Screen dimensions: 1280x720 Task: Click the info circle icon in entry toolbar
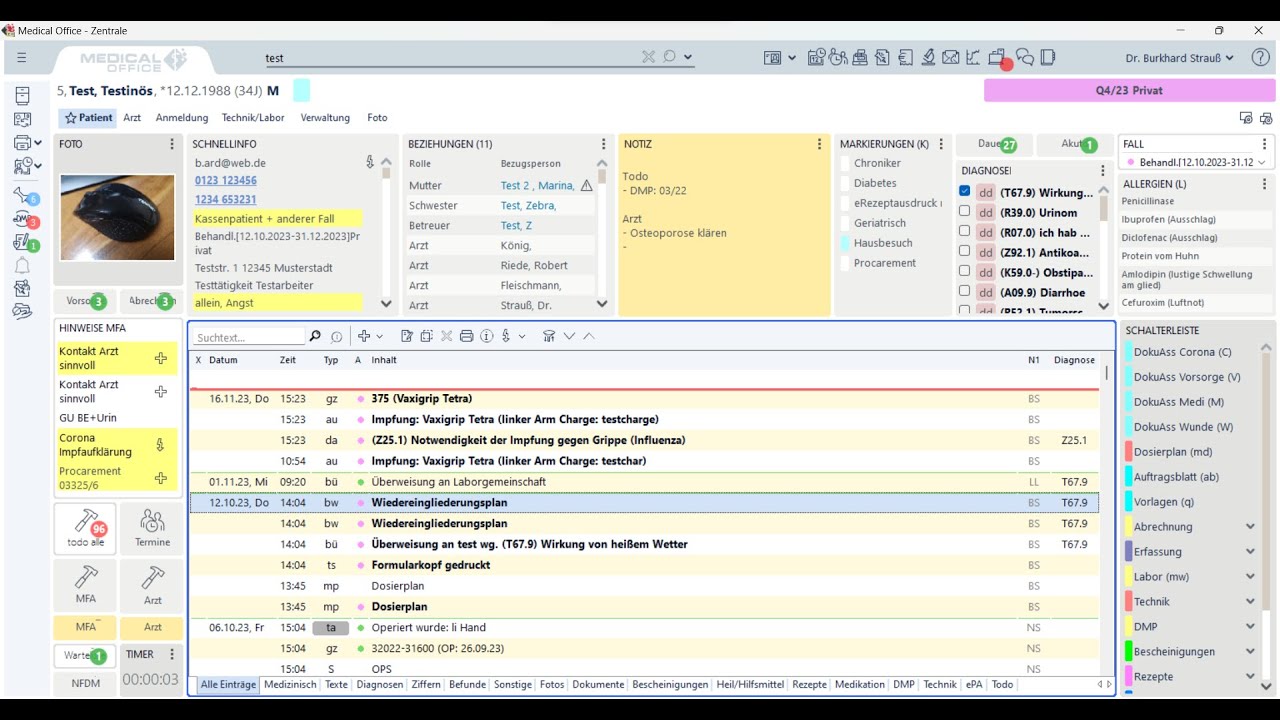(x=486, y=336)
